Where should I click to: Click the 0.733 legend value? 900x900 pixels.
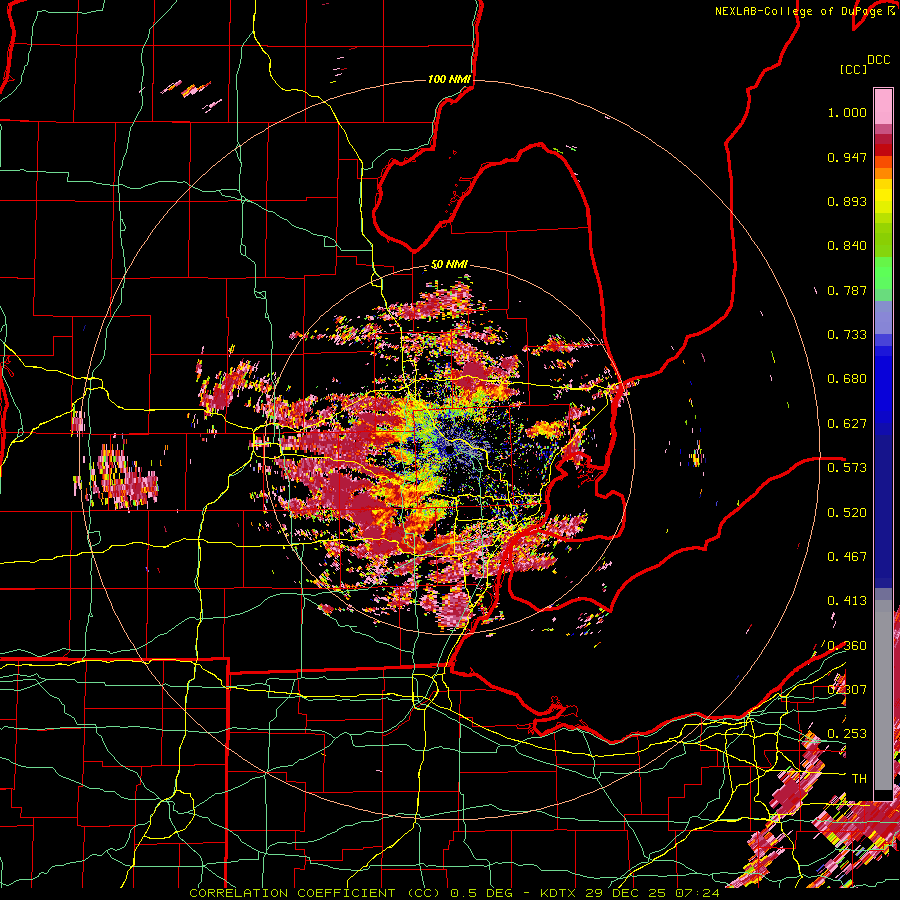[847, 335]
